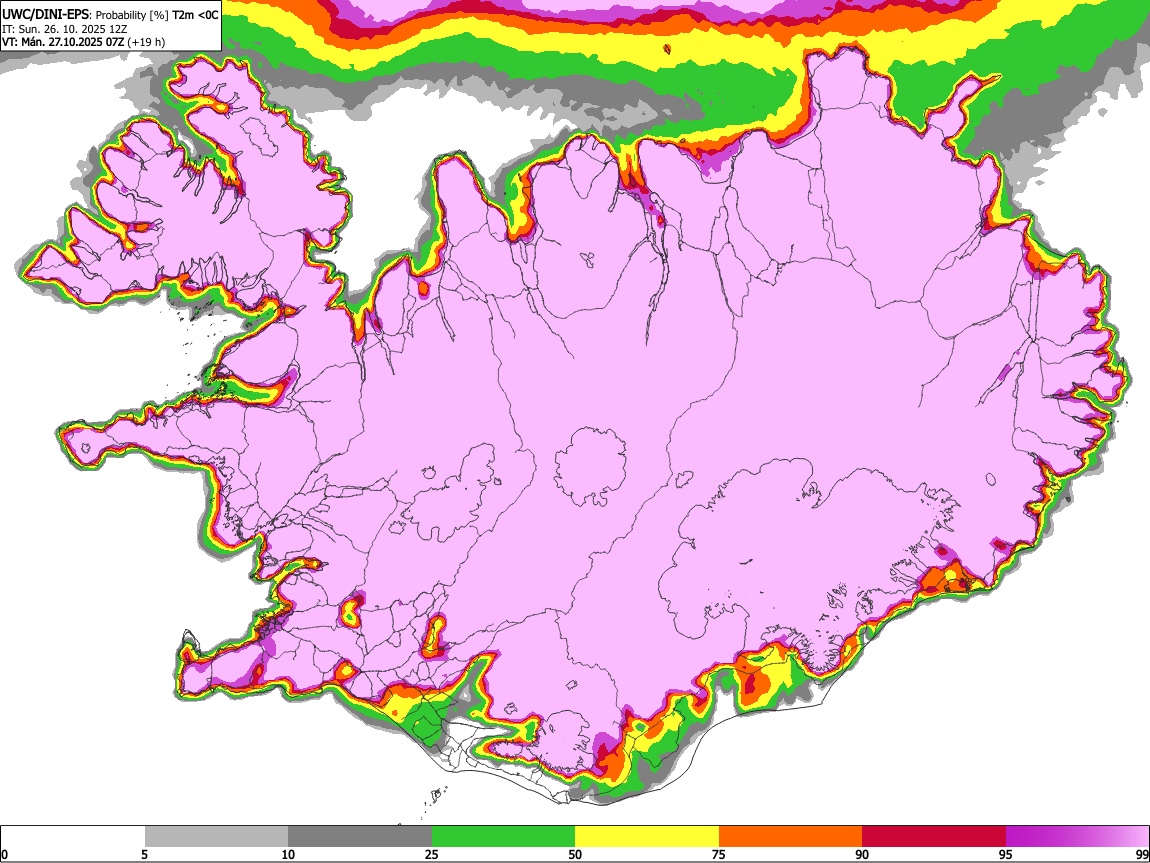Click the legend value '90'
This screenshot has width=1150, height=863.
[862, 854]
